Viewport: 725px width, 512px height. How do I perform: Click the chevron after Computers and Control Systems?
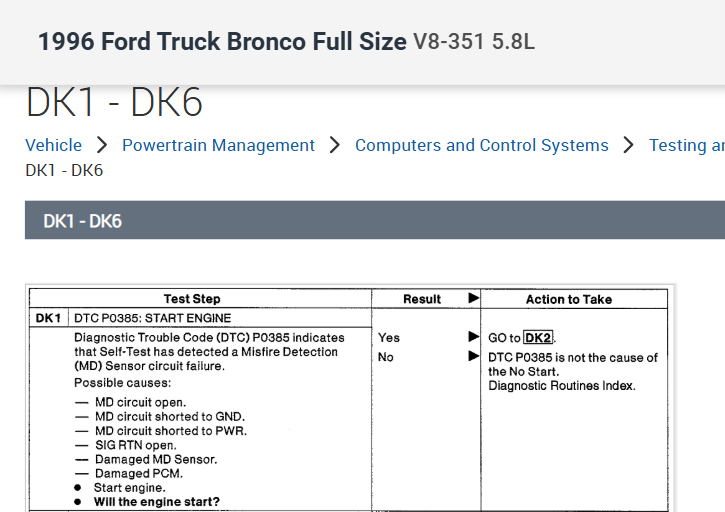click(x=628, y=145)
